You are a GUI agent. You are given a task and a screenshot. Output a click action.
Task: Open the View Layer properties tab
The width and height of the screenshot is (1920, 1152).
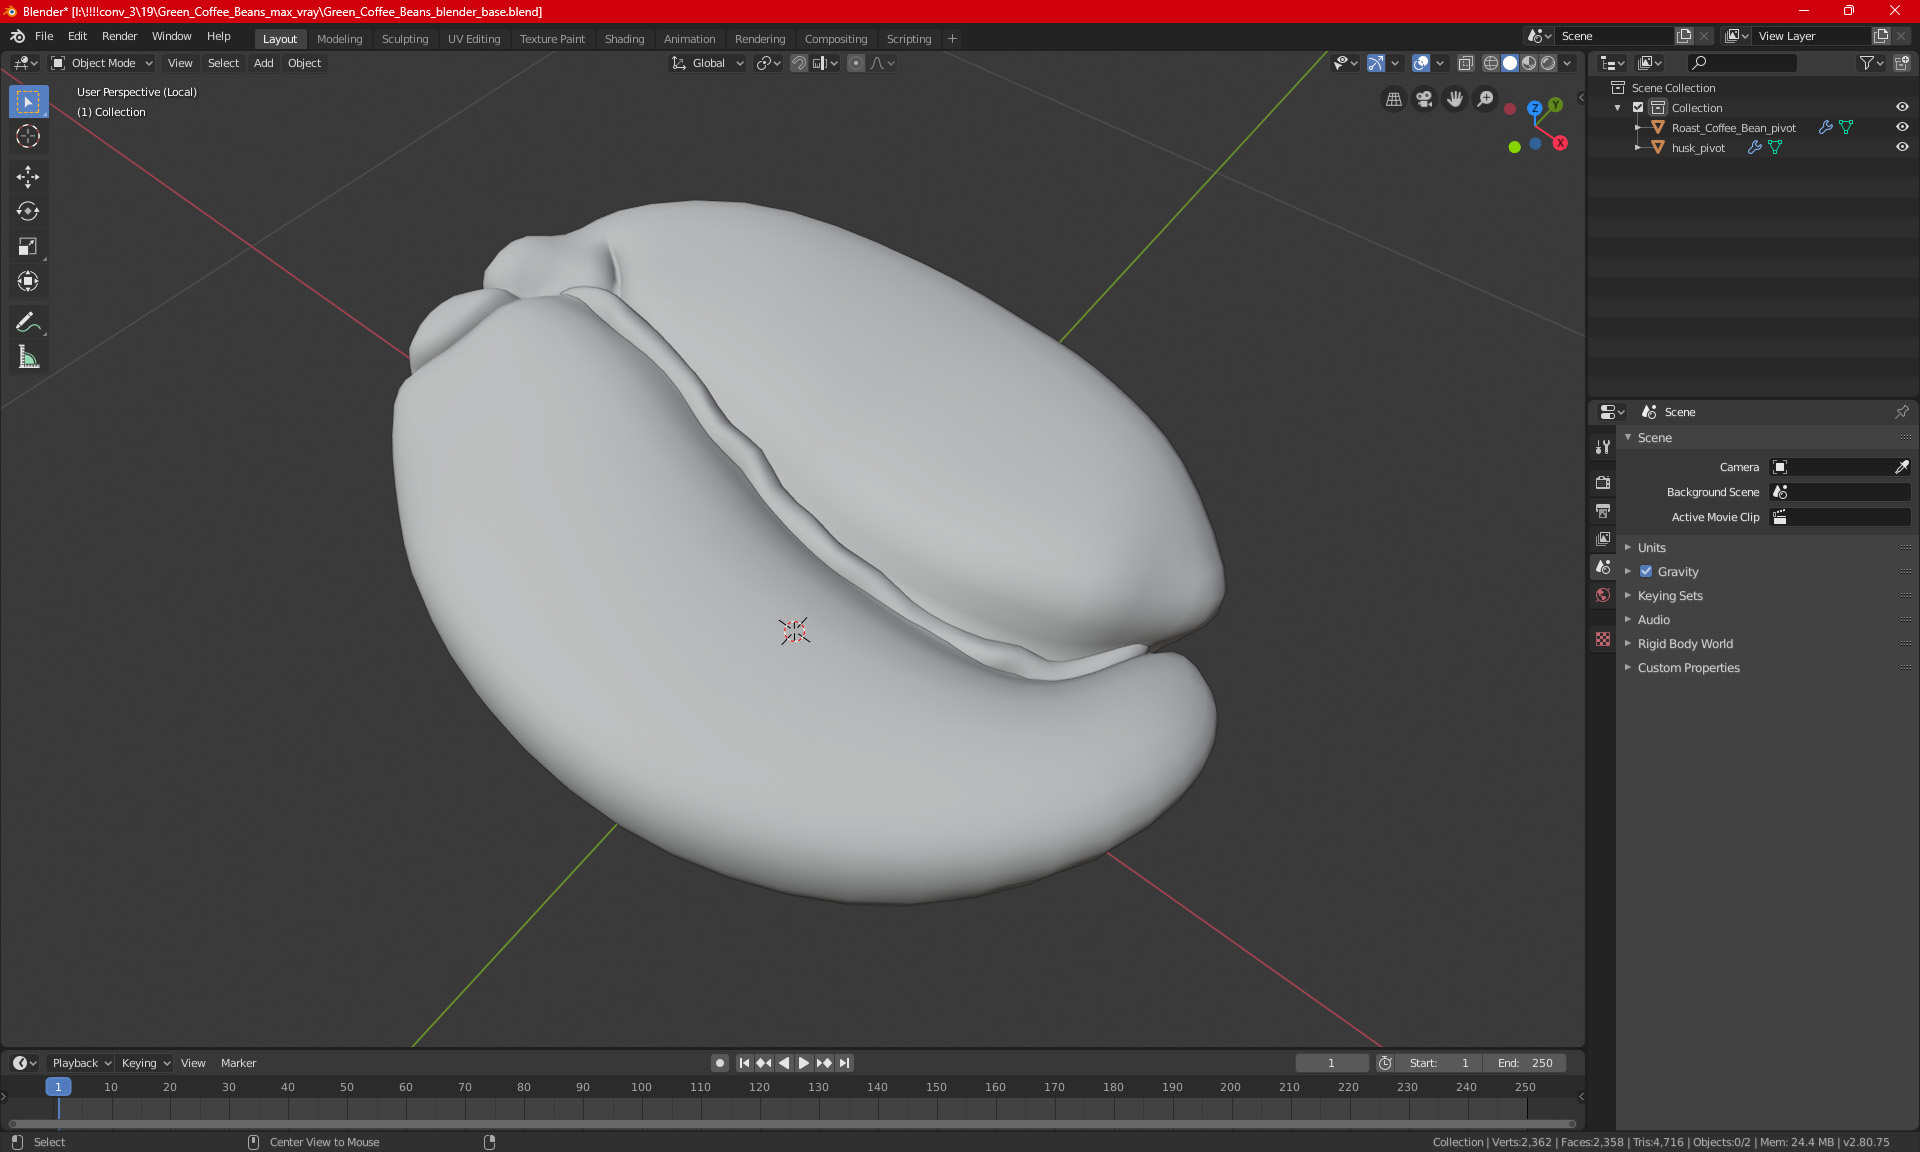pos(1603,539)
